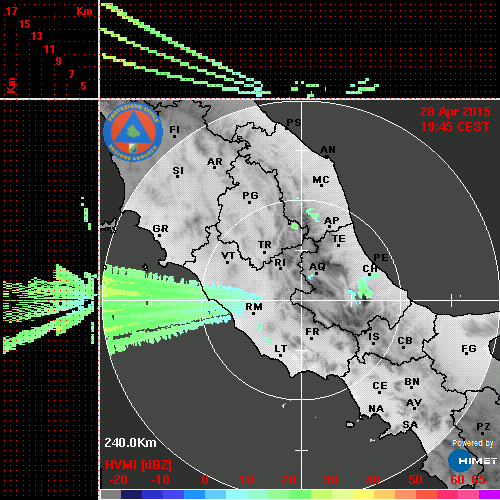Click the time '19:45 CEST'

coord(455,127)
